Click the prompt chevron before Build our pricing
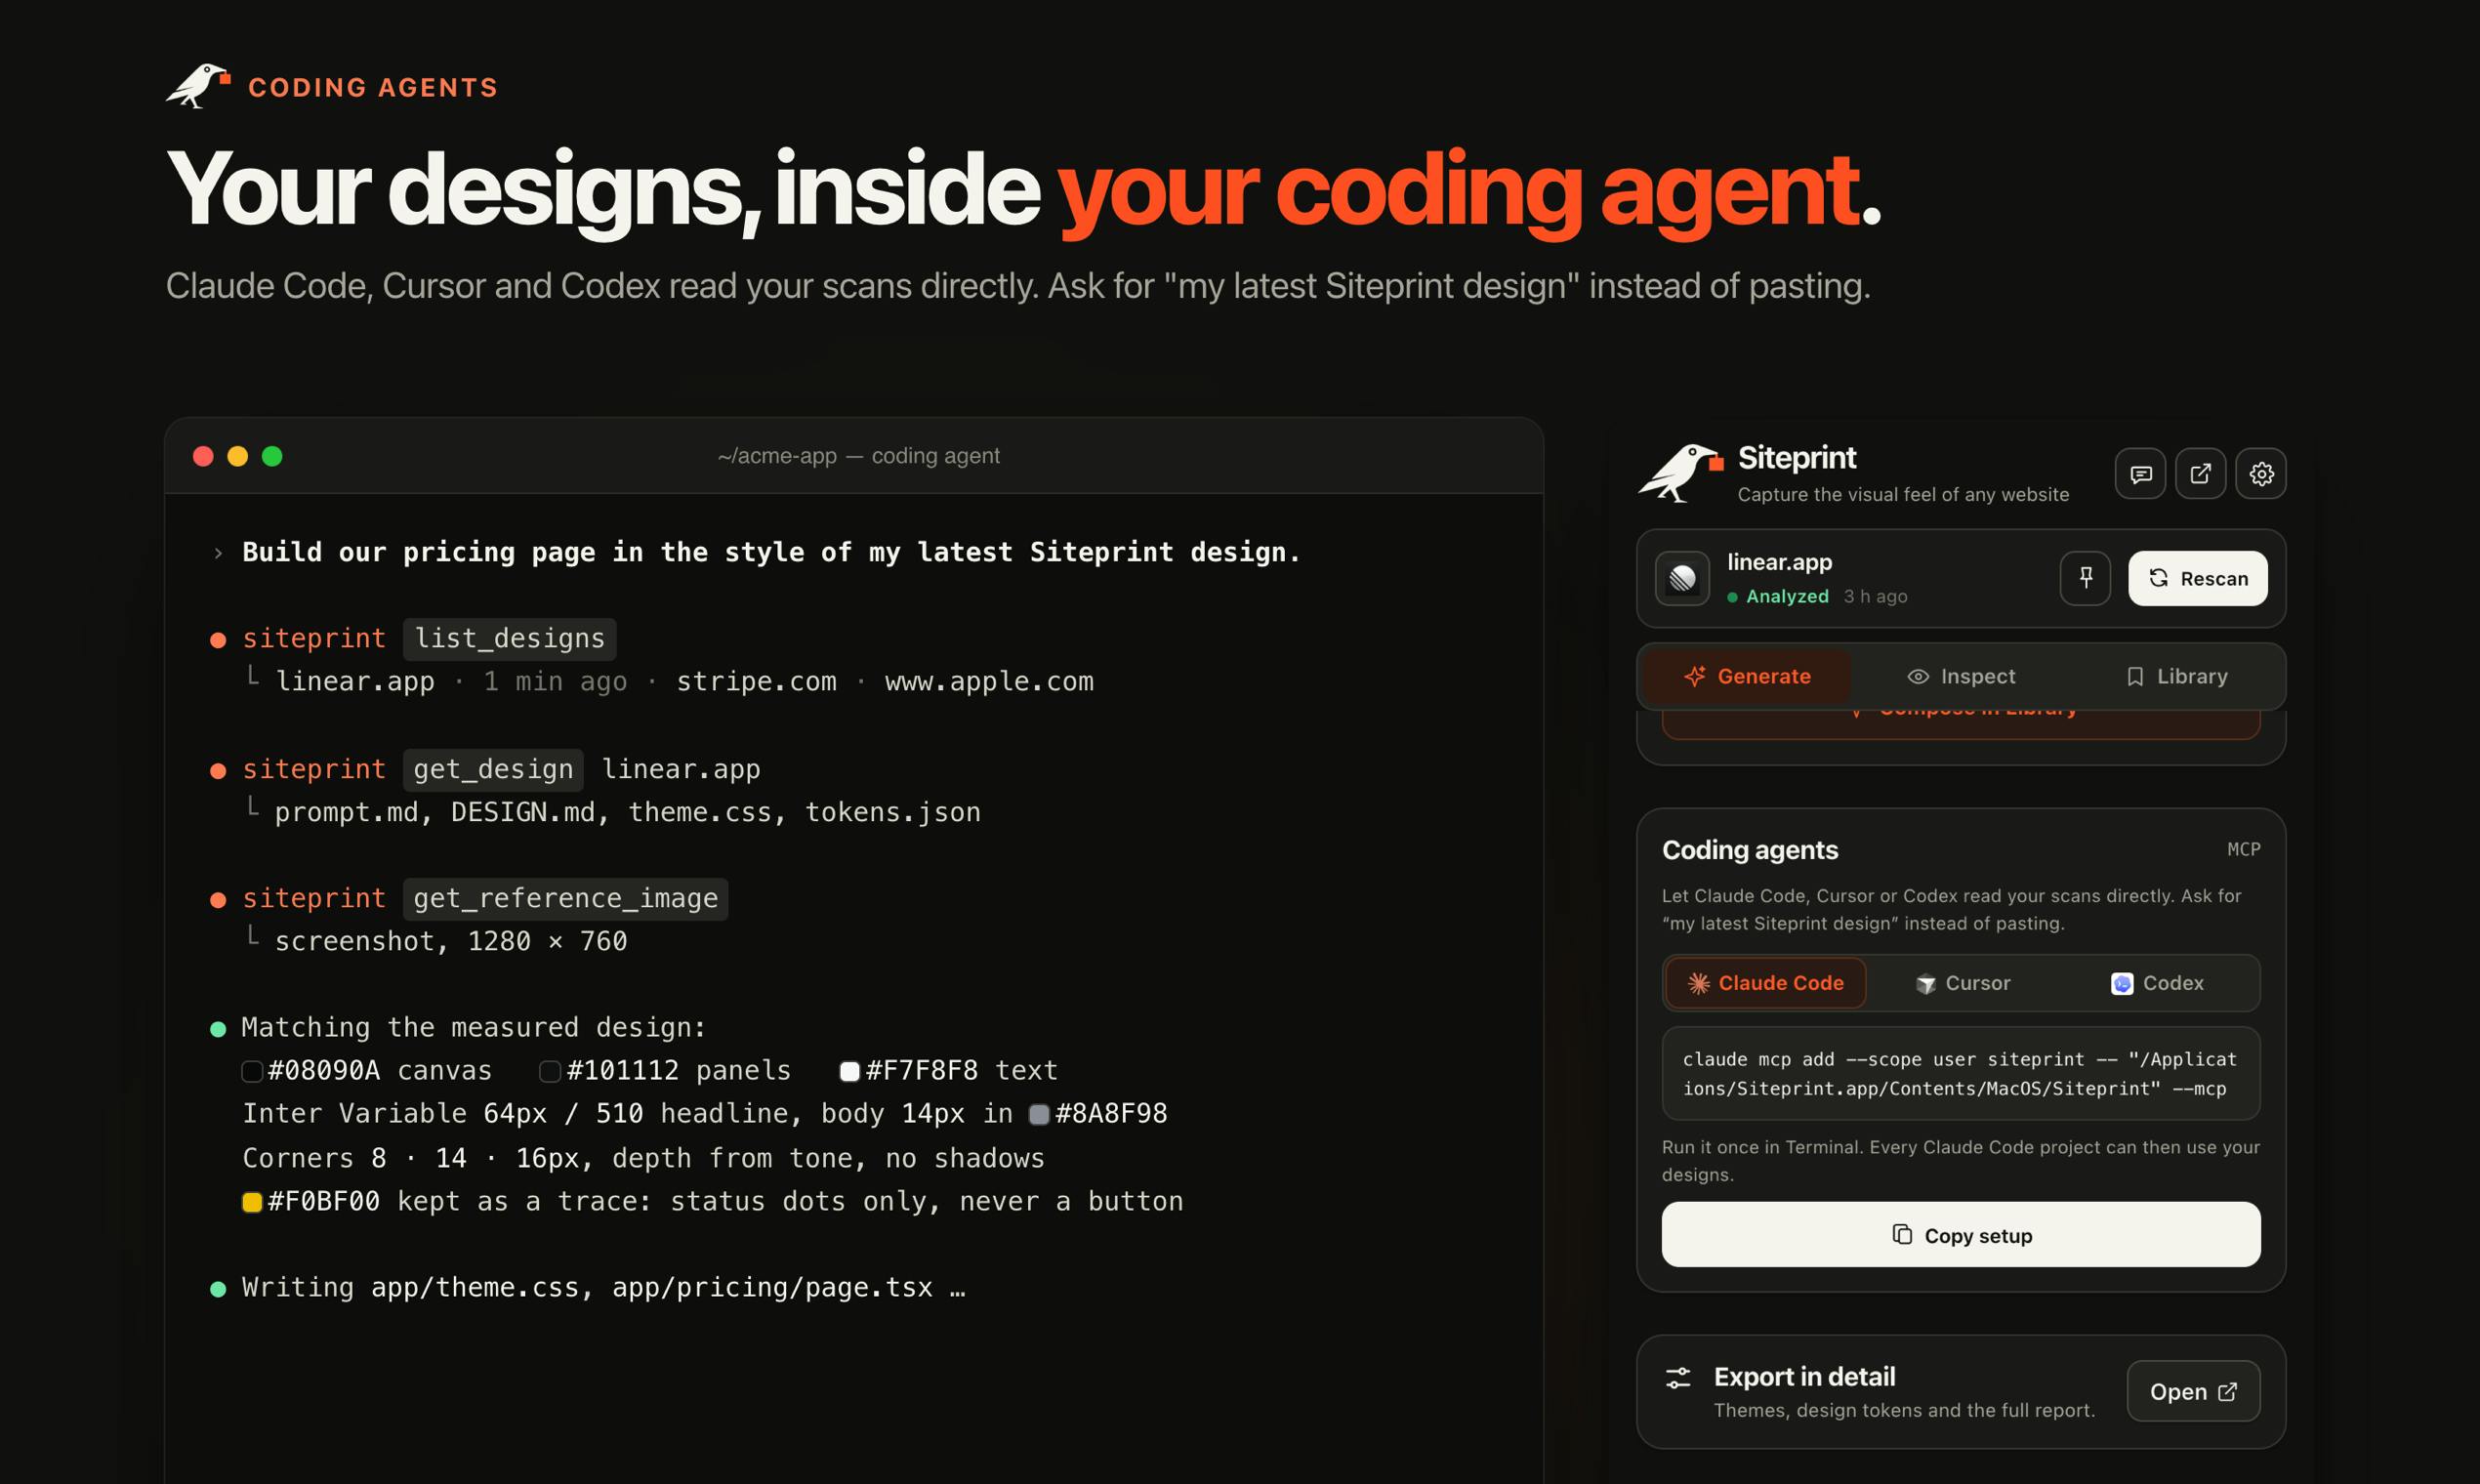This screenshot has height=1484, width=2480. [217, 553]
